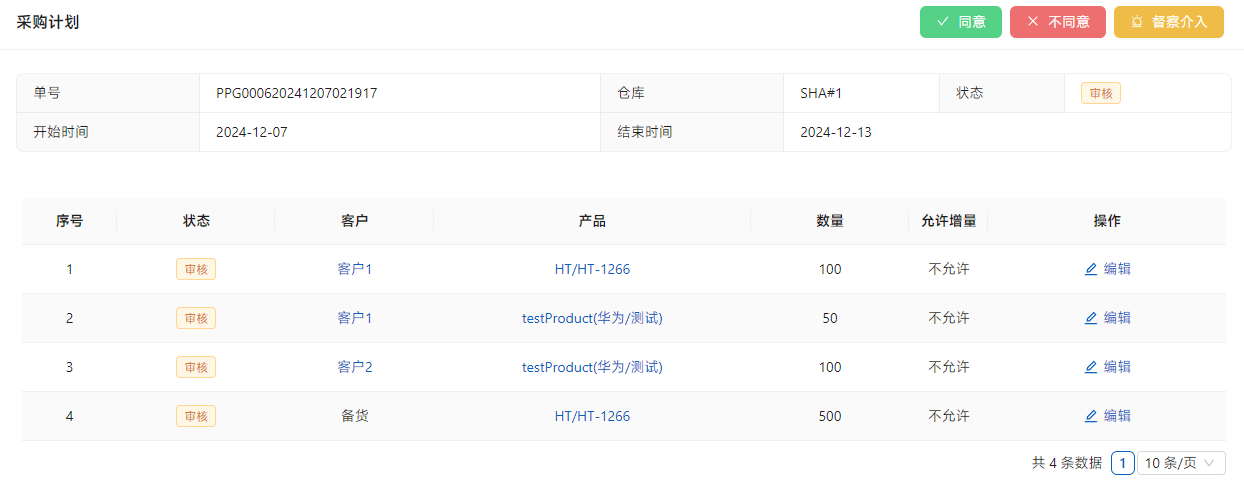Click the edit pencil icon in row 3

coord(1091,367)
